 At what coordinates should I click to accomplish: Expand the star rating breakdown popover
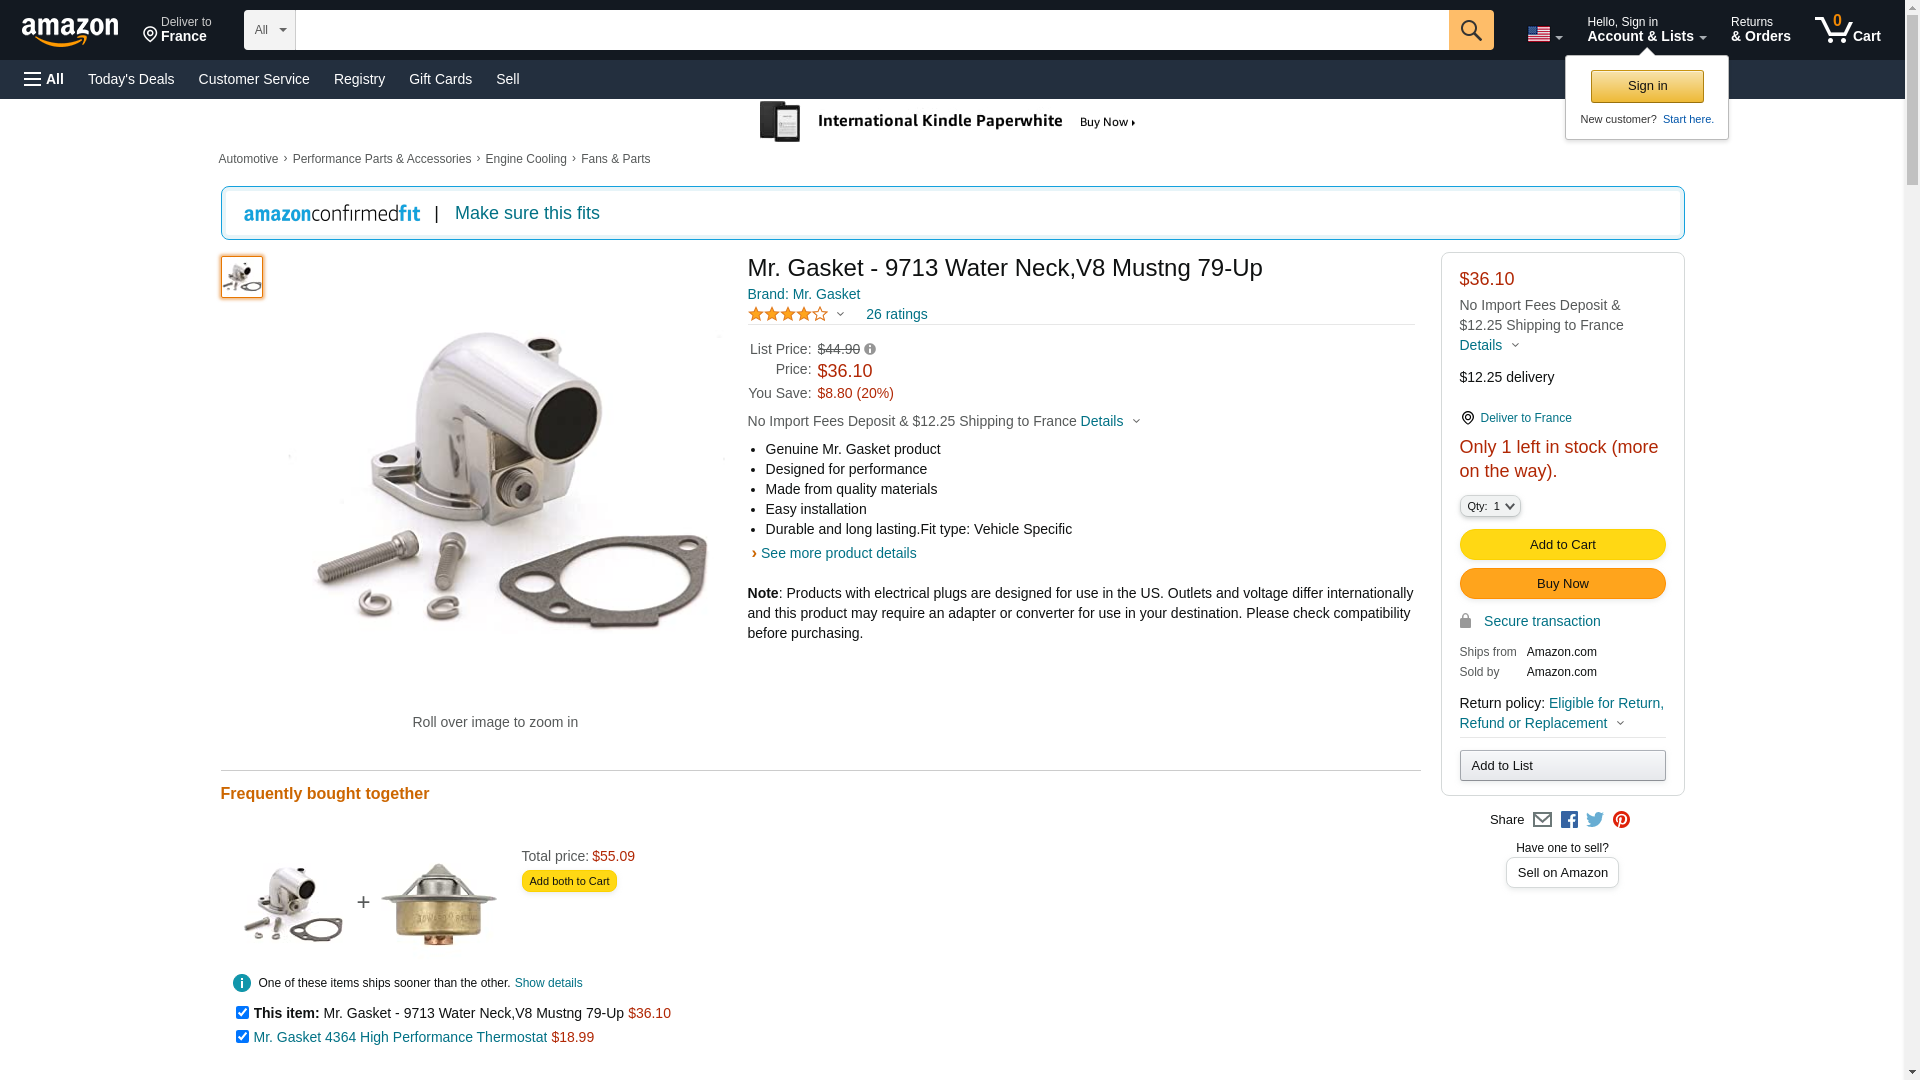[x=796, y=314]
